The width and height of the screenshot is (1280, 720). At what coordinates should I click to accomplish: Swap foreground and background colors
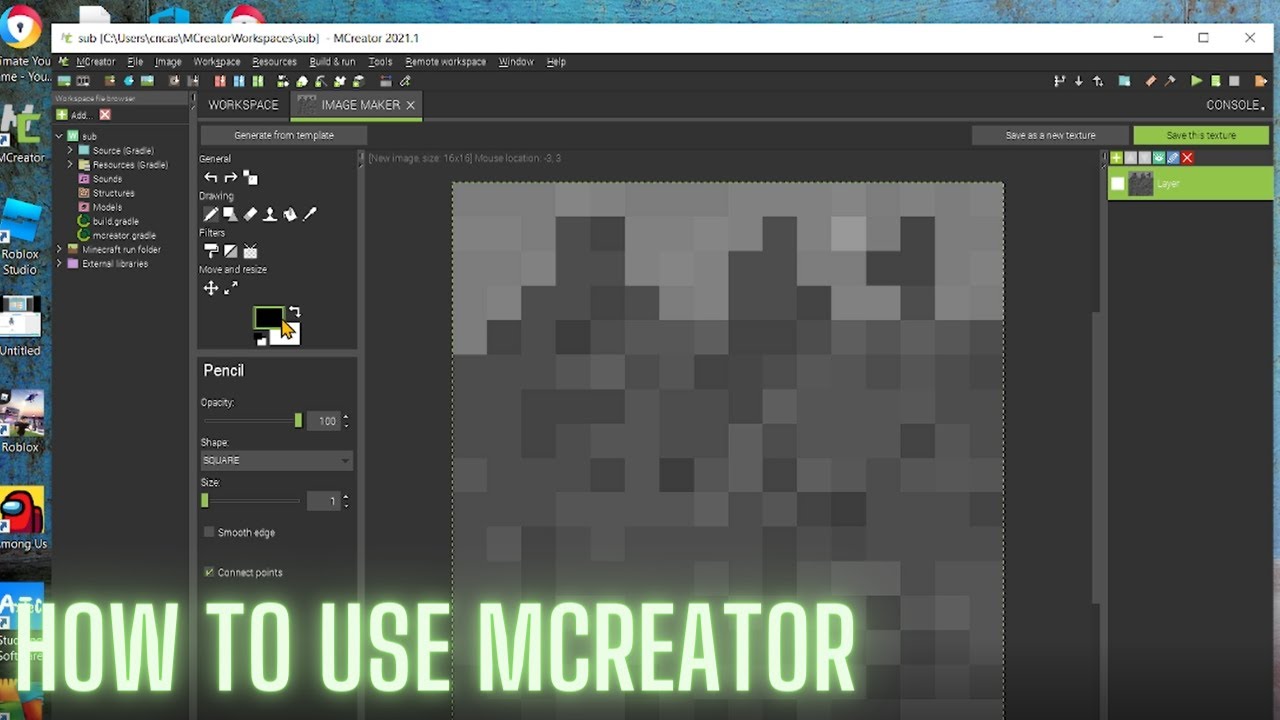tap(294, 312)
